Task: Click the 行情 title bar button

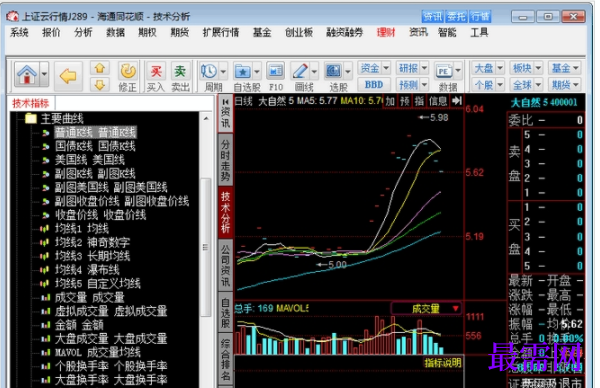Action: click(480, 16)
